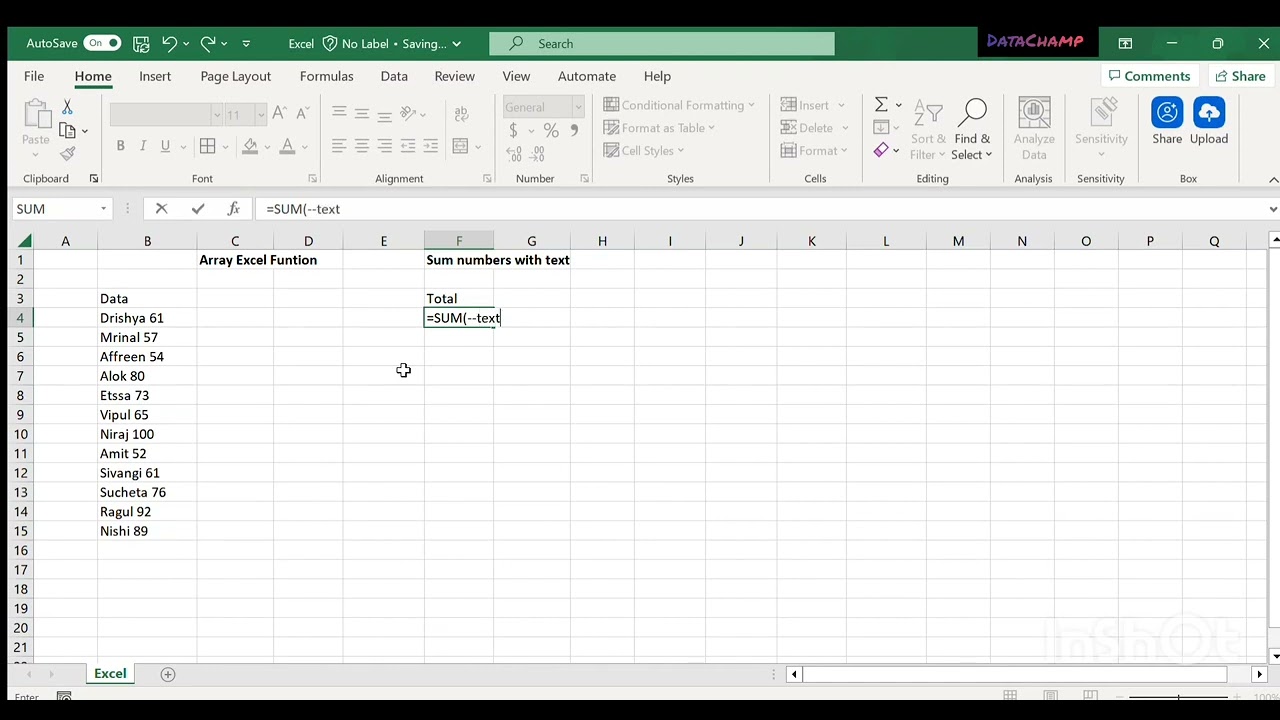The height and width of the screenshot is (720, 1280).
Task: Open the Data tab
Action: (394, 76)
